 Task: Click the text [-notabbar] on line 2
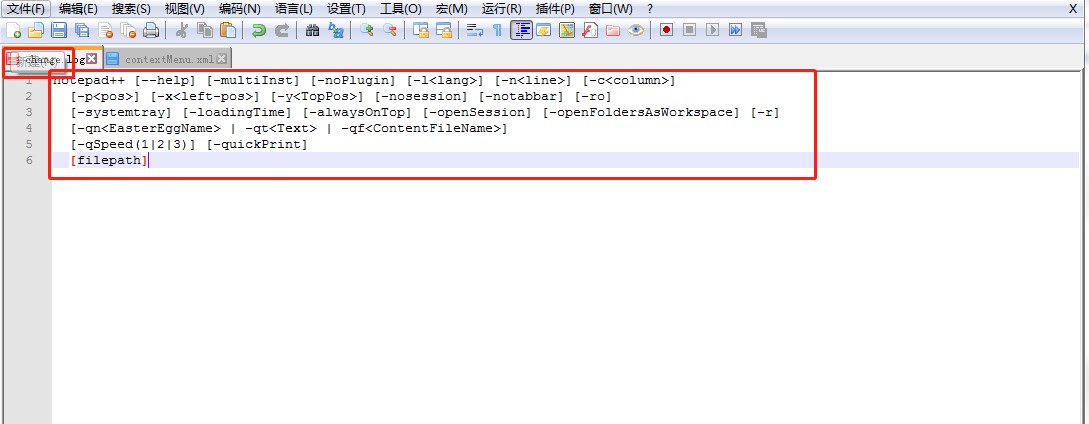coord(522,96)
